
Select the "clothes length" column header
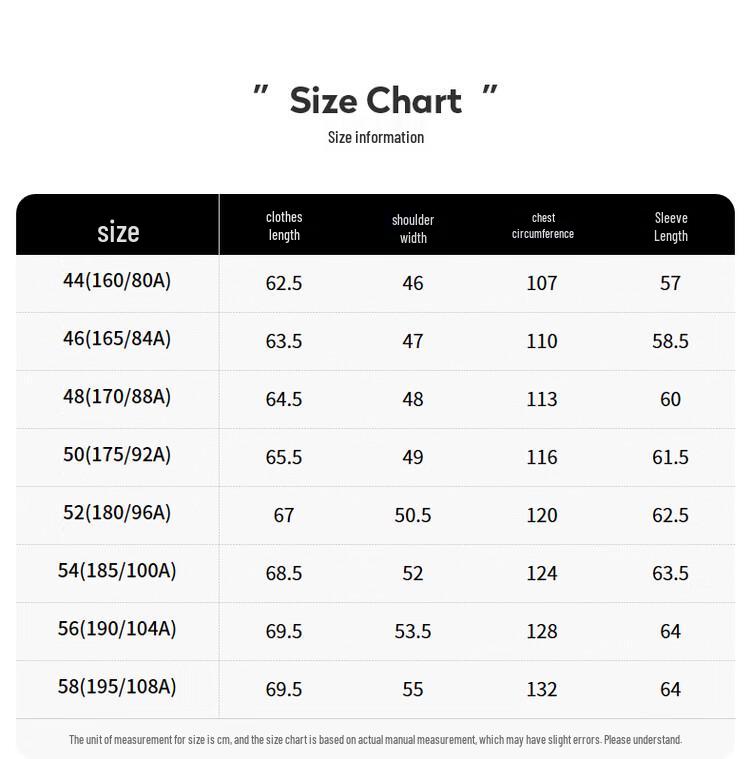(284, 226)
